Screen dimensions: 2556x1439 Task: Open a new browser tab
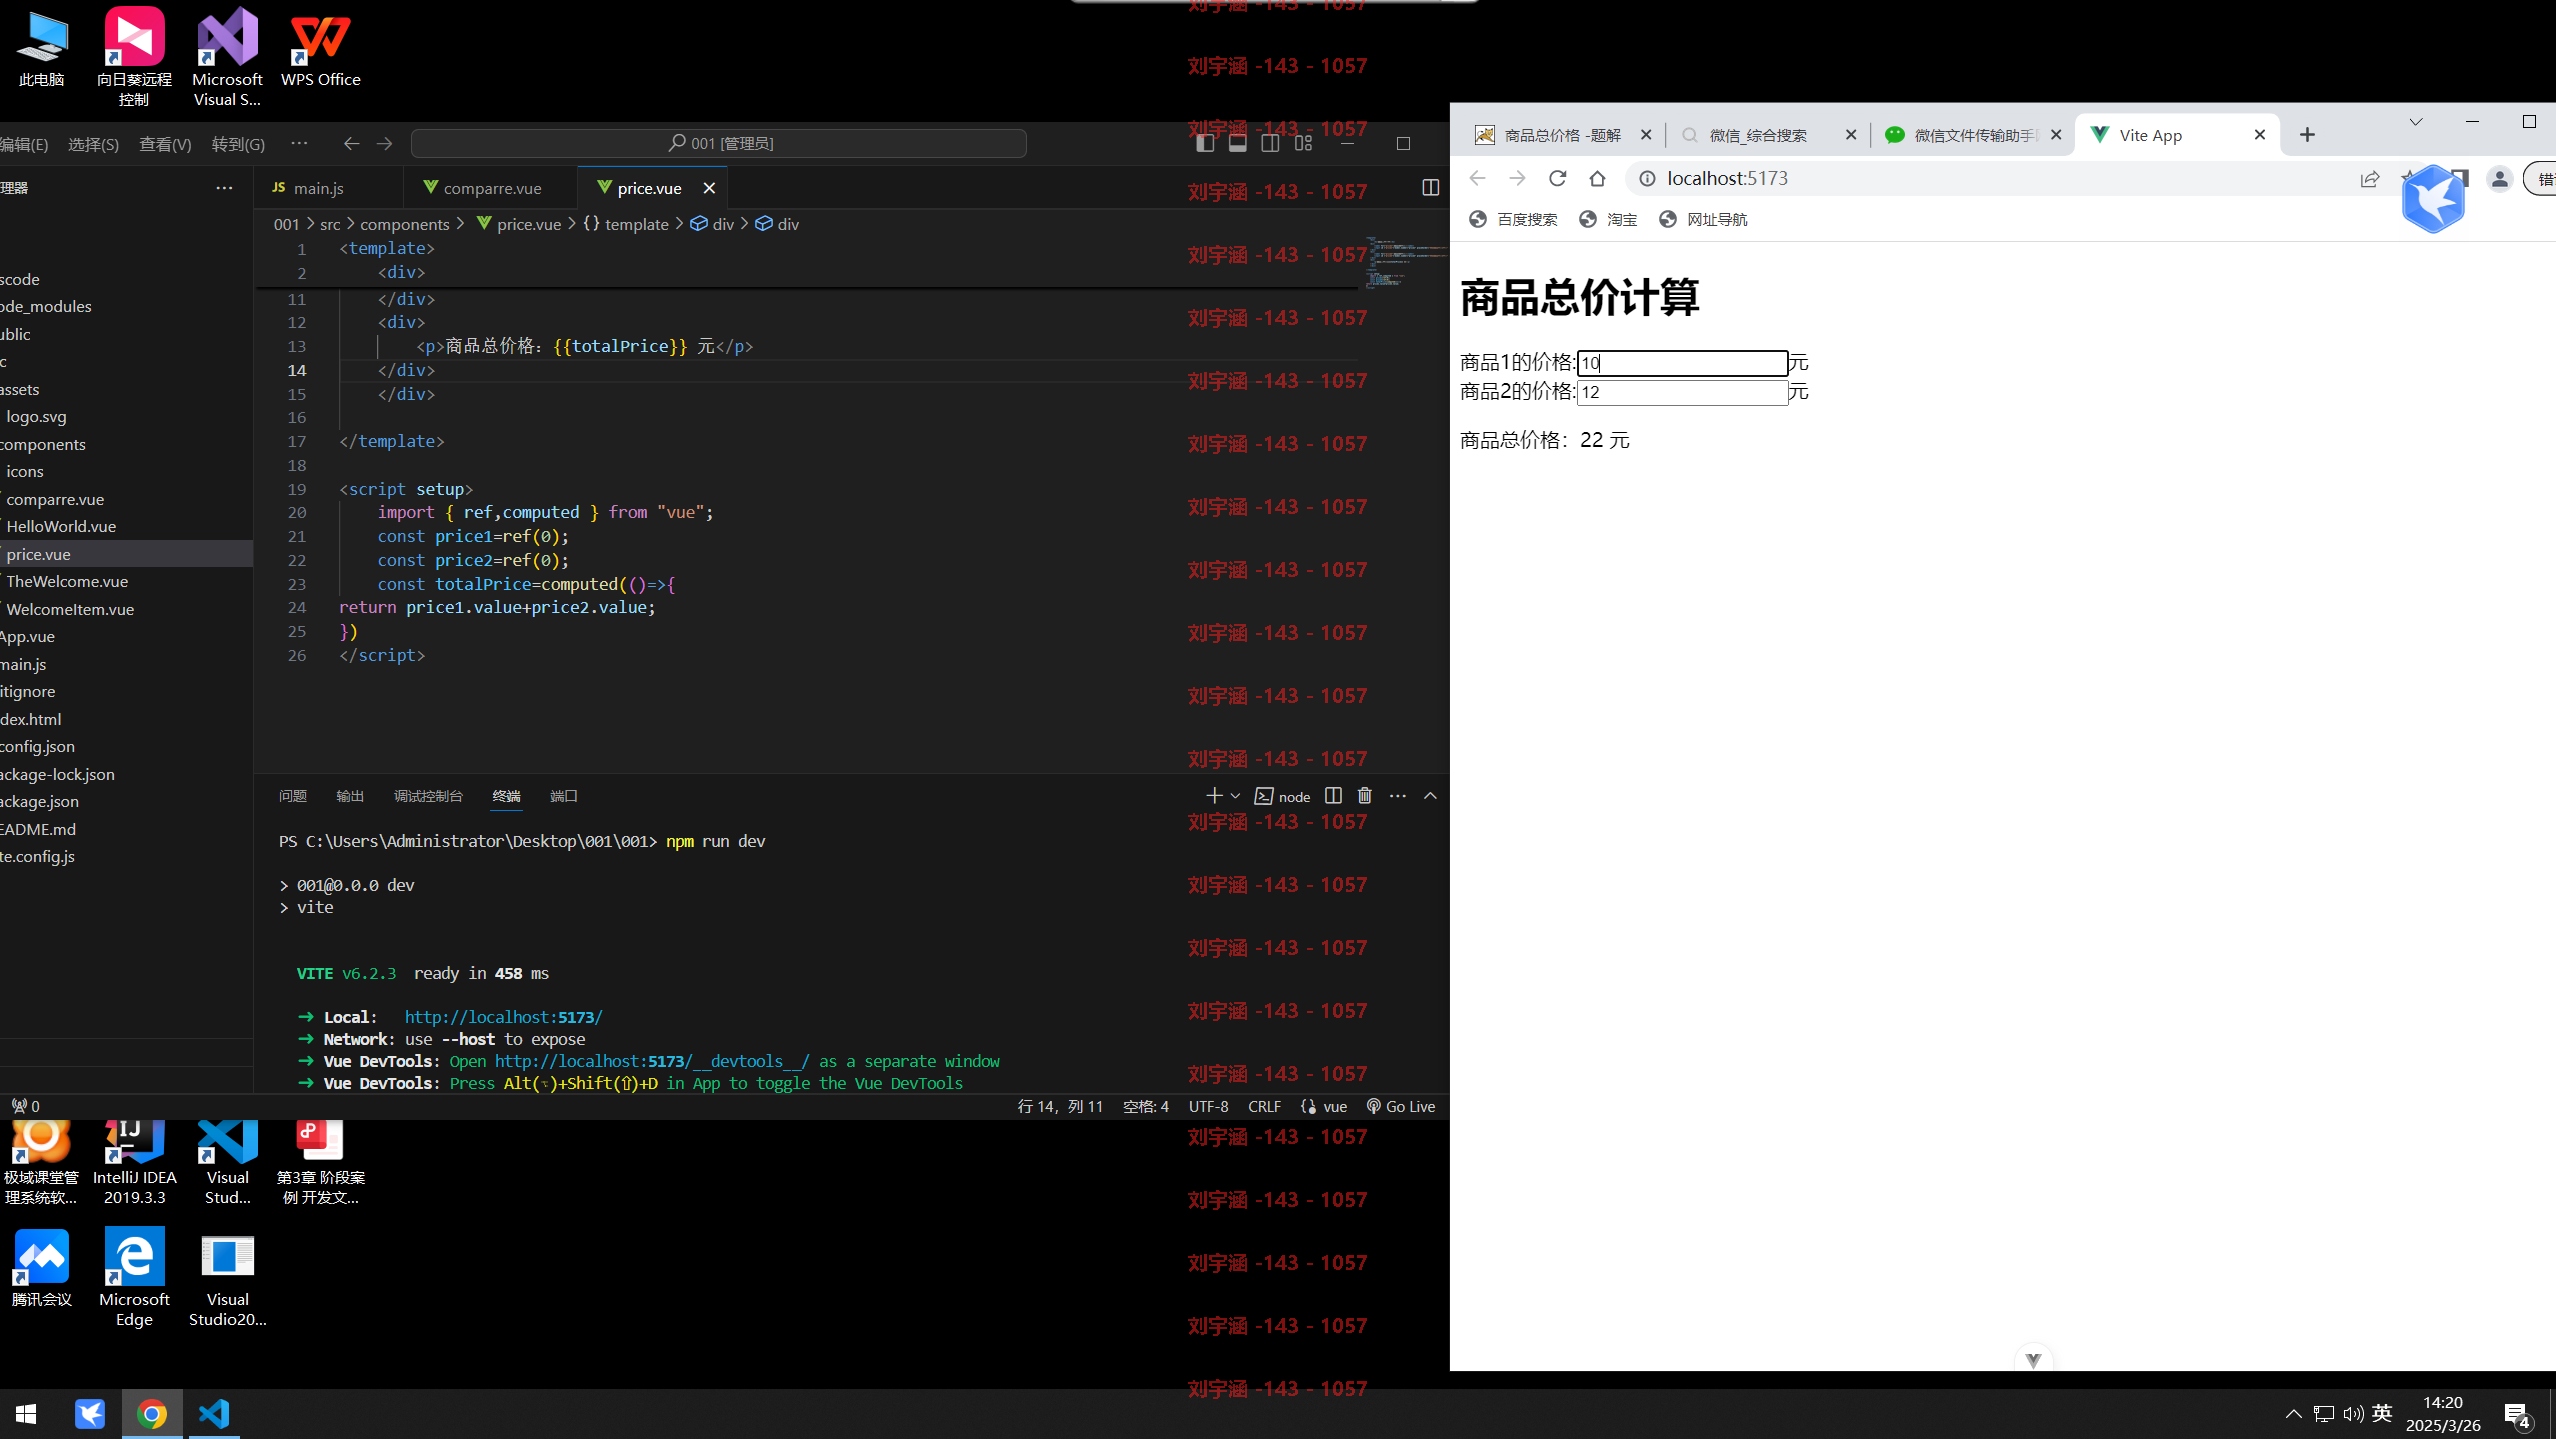tap(2307, 135)
